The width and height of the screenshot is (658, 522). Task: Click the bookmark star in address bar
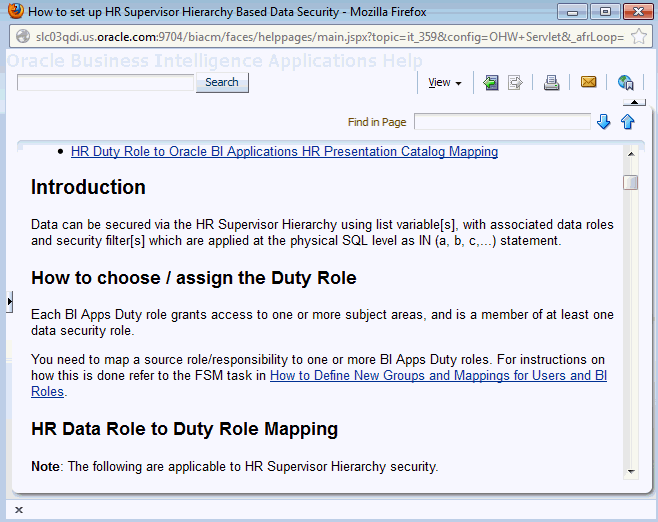coord(639,37)
